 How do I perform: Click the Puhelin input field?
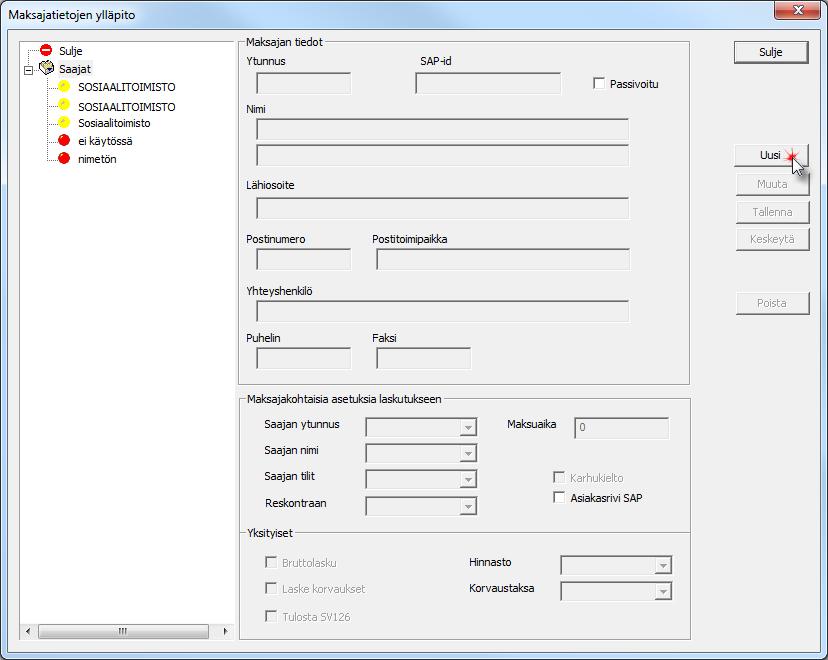[x=304, y=358]
